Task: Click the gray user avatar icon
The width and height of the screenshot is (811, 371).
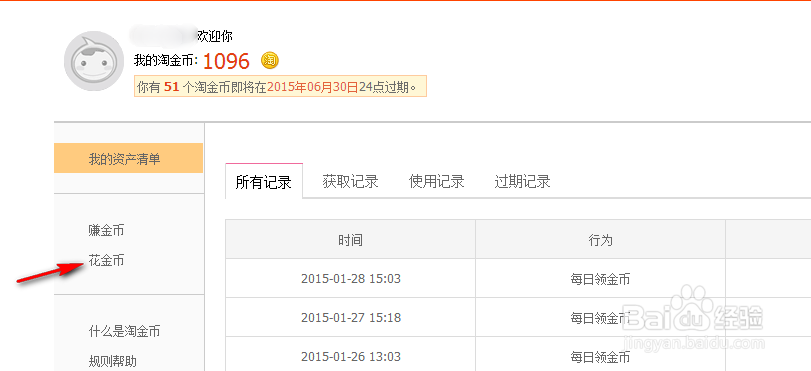Action: coord(94,61)
